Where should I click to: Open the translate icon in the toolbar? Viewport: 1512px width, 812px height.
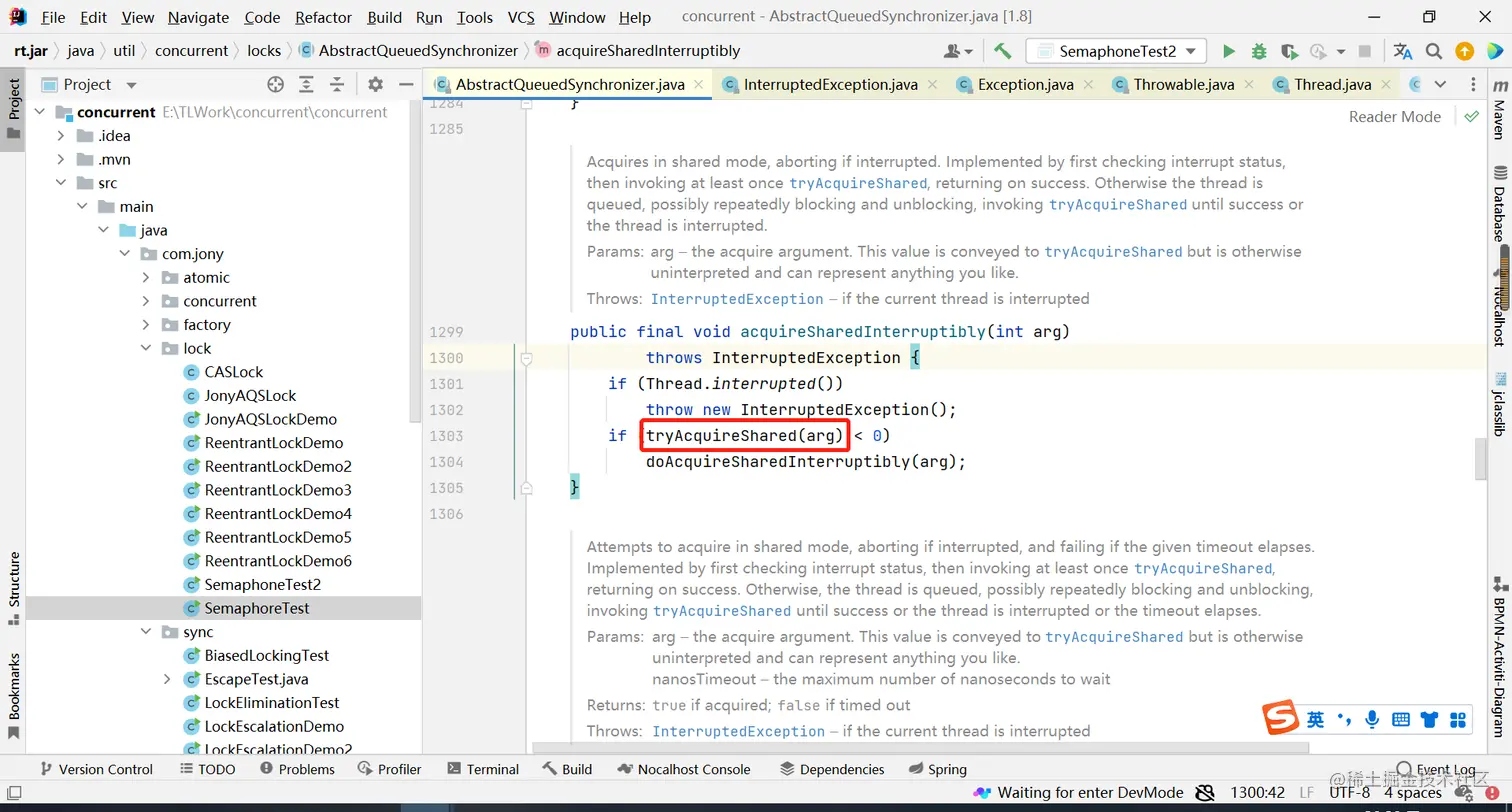click(x=1403, y=51)
